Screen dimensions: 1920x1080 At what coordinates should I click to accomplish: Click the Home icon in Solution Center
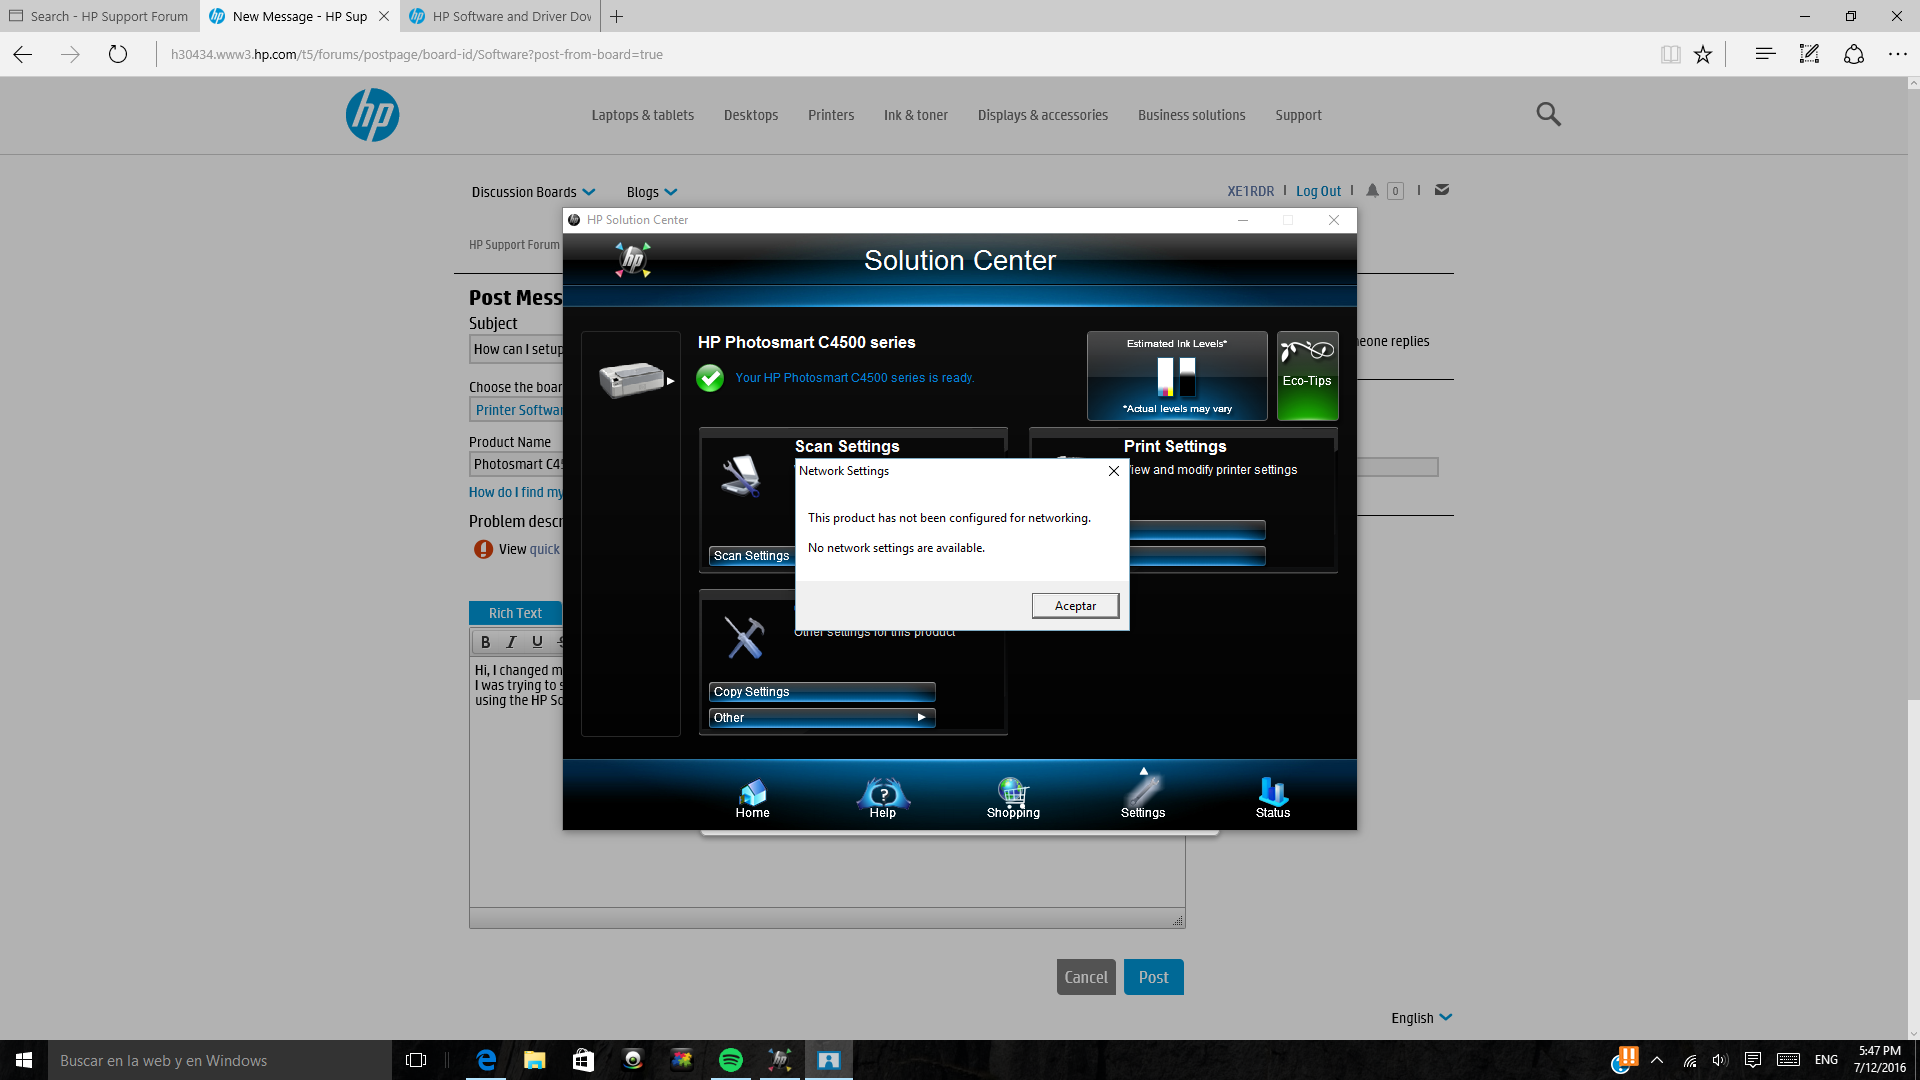752,797
